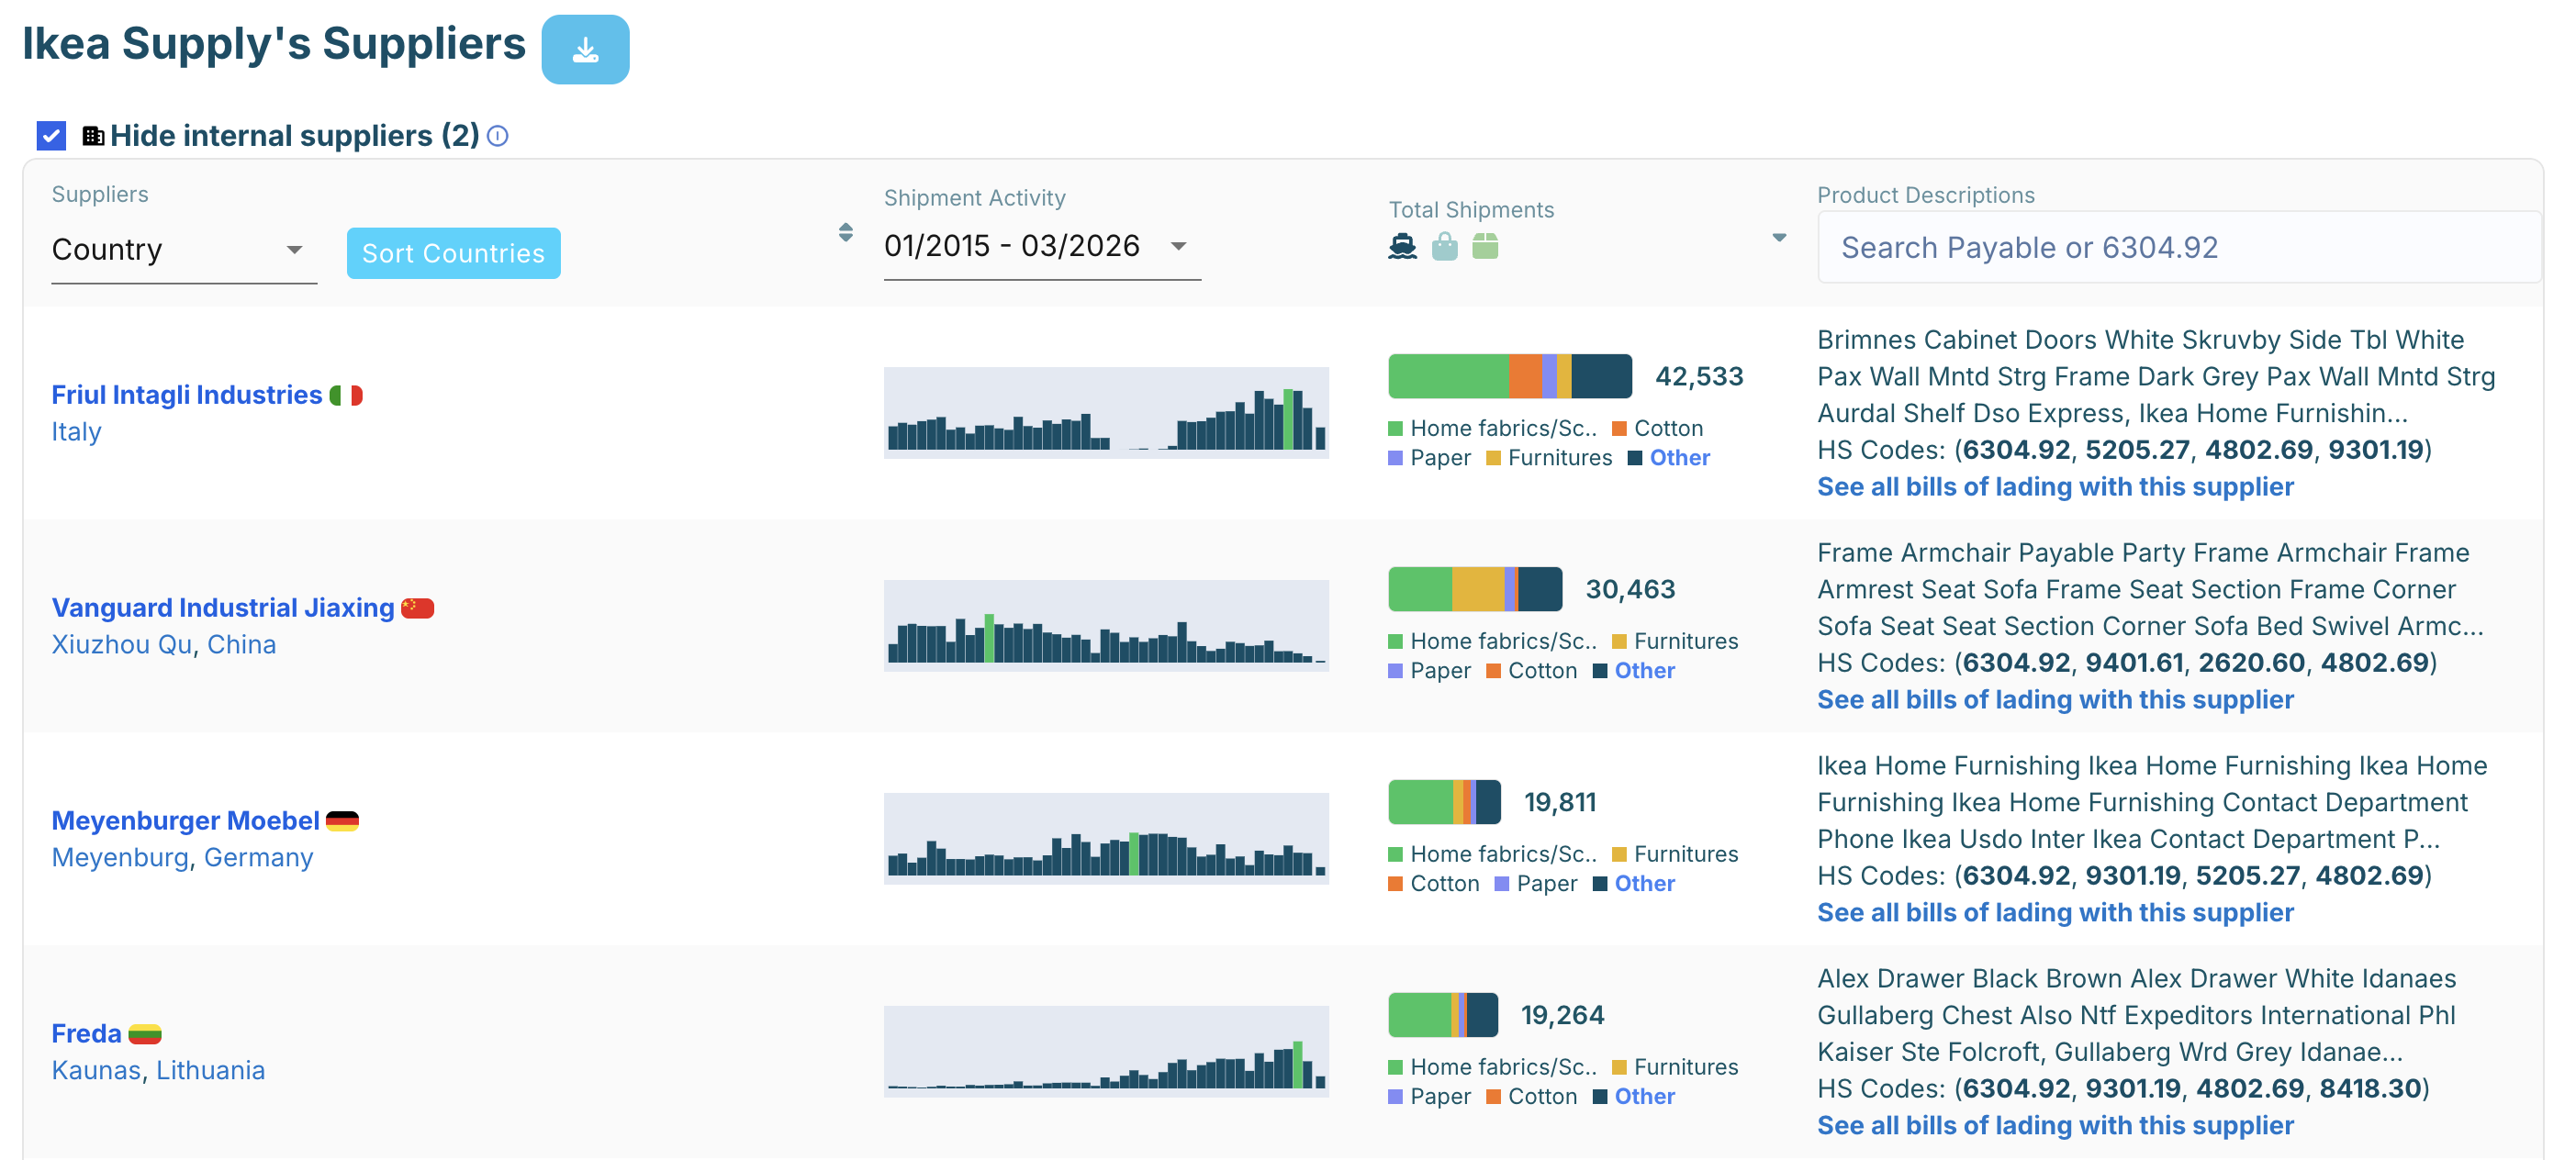2576x1160 pixels.
Task: Click the building icon beside Hide internal suppliers
Action: click(93, 136)
